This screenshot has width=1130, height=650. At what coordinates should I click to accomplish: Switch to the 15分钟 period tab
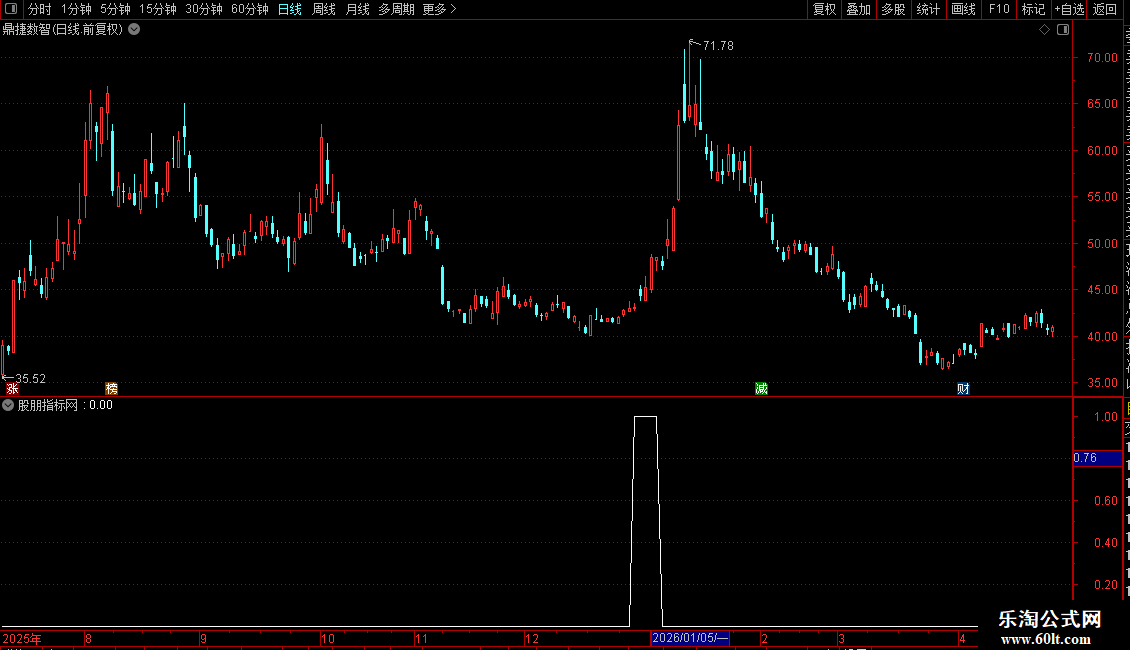pos(158,9)
